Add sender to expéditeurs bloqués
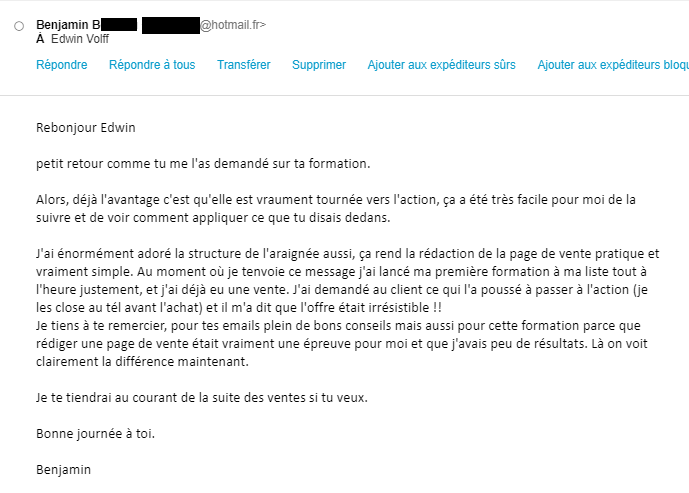 (612, 65)
